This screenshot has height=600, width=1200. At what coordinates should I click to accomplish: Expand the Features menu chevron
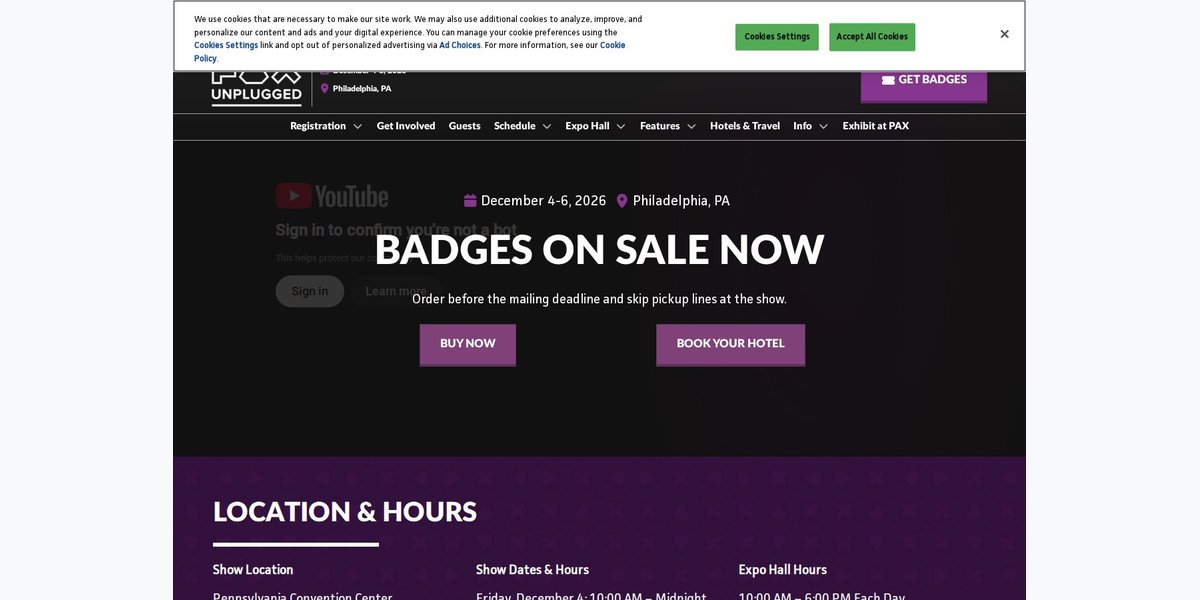coord(691,126)
